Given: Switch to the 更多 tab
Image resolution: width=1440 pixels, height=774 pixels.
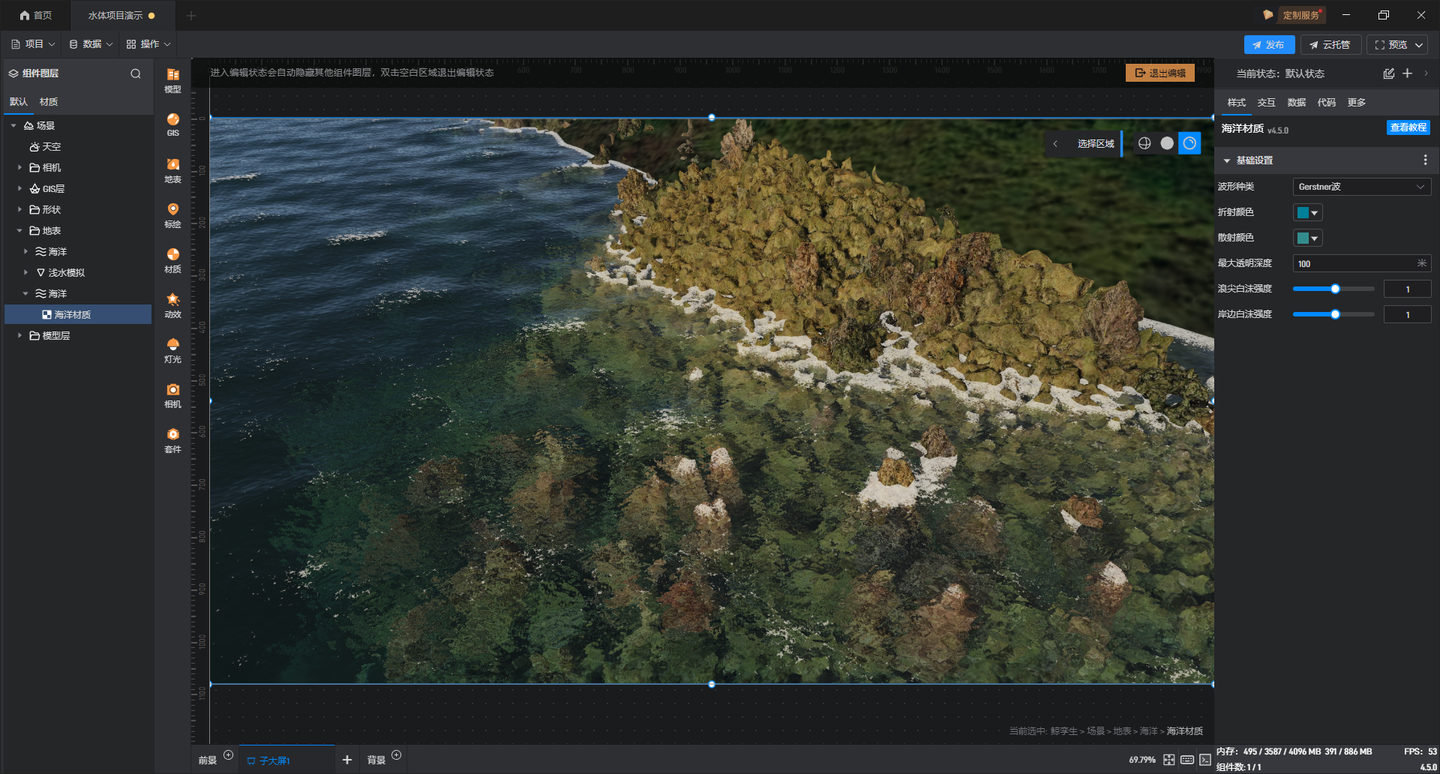Looking at the screenshot, I should [1356, 103].
